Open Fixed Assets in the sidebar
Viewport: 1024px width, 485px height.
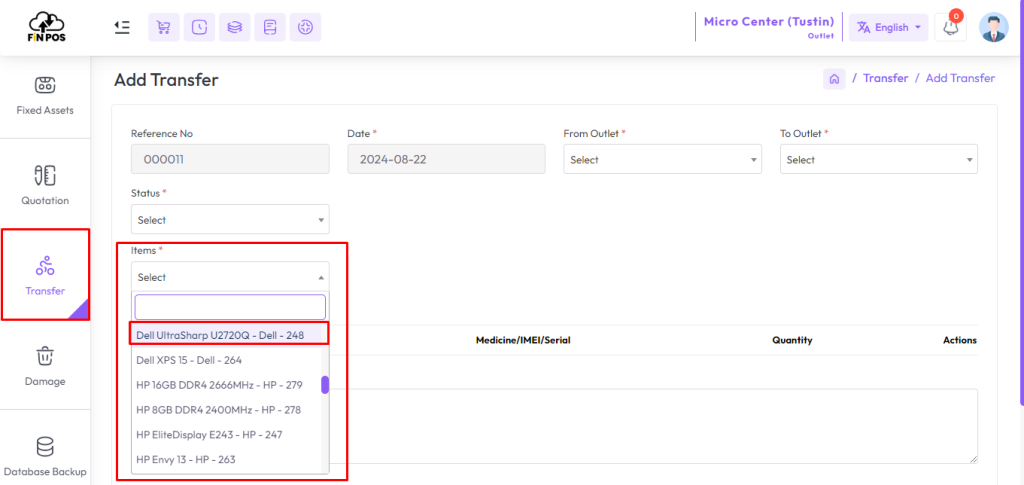45,95
